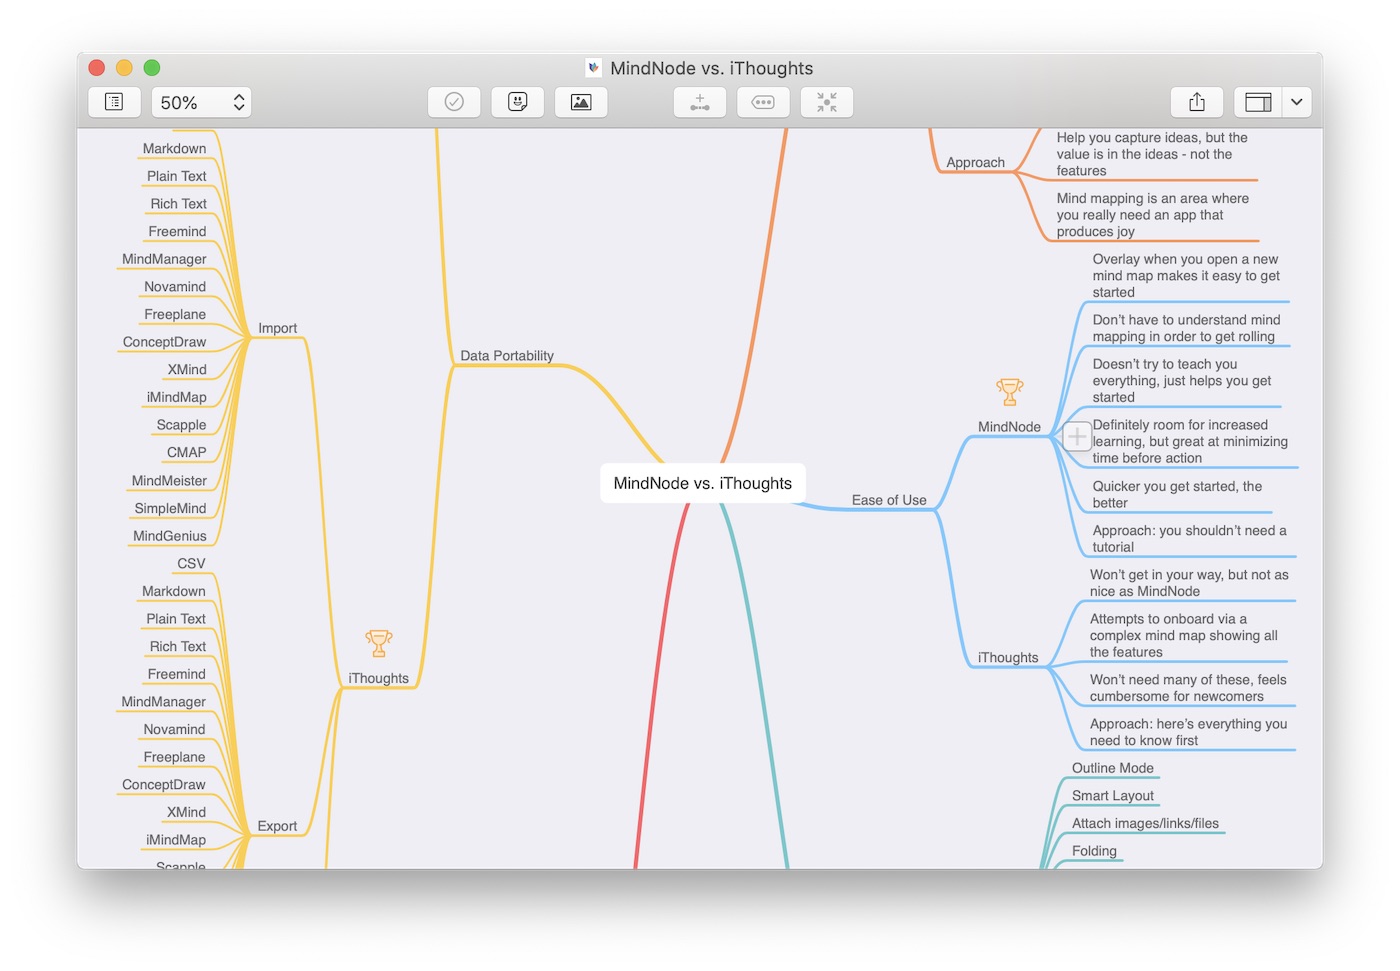This screenshot has height=971, width=1400.
Task: Toggle the inspector sidebar panel button
Action: [x=1258, y=102]
